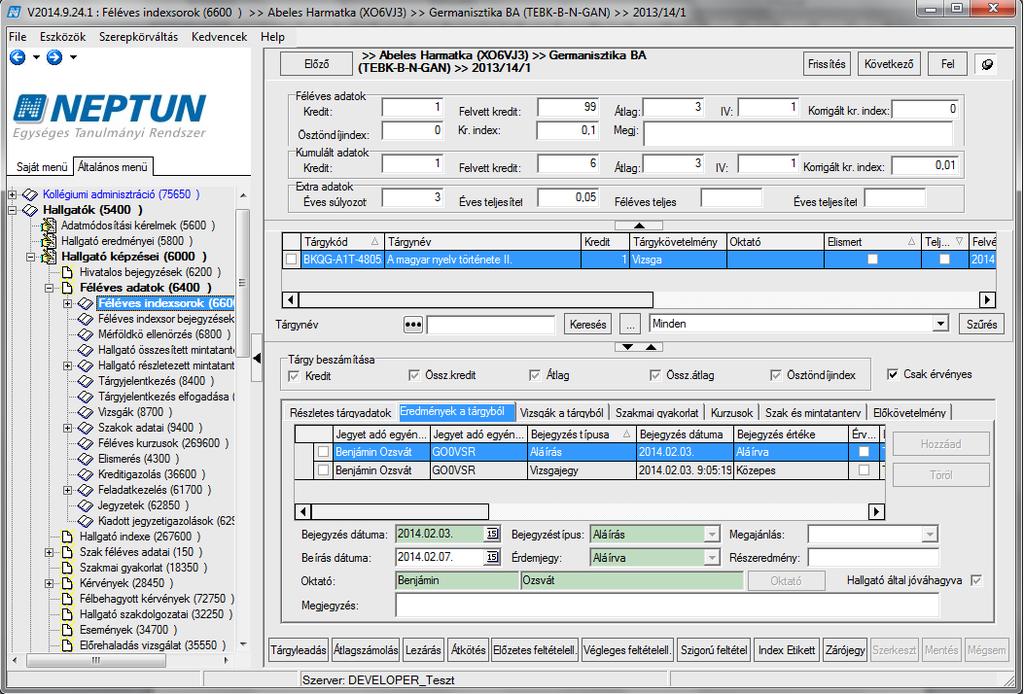Open the Érdemjegy dropdown
The width and height of the screenshot is (1024, 694).
point(711,558)
